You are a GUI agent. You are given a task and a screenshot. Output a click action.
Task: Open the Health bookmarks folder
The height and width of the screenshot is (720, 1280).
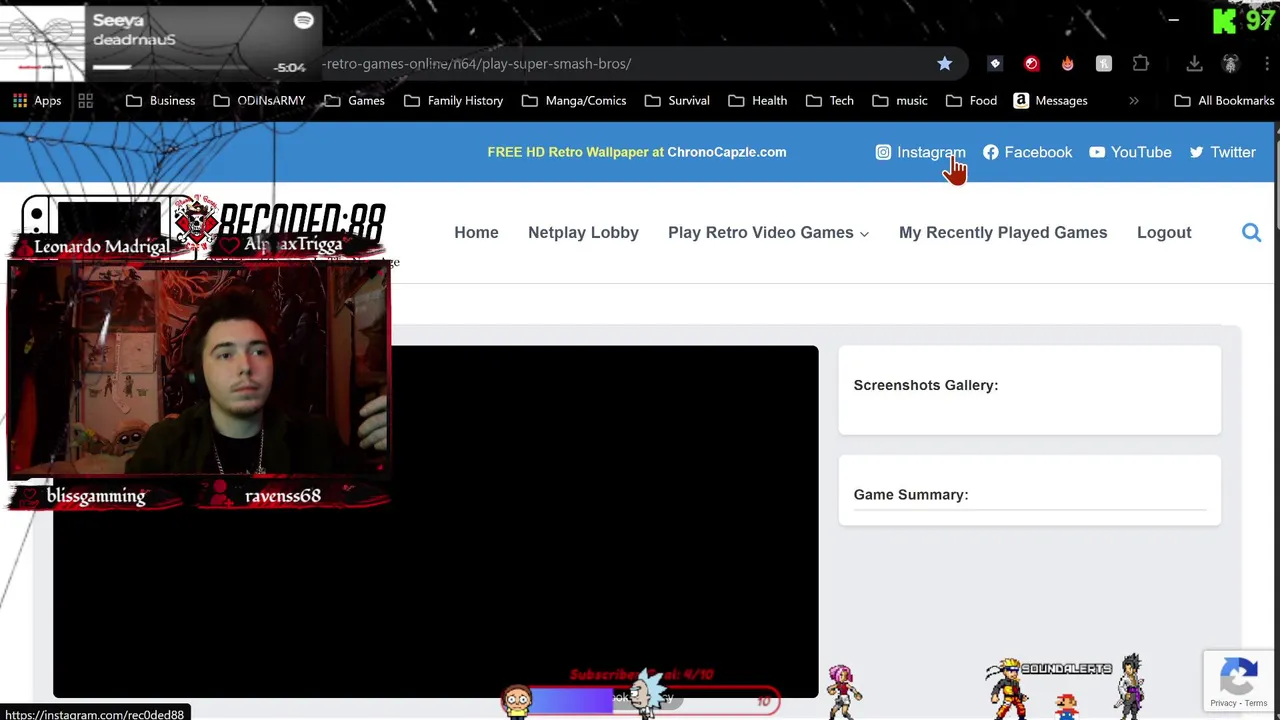tap(758, 100)
